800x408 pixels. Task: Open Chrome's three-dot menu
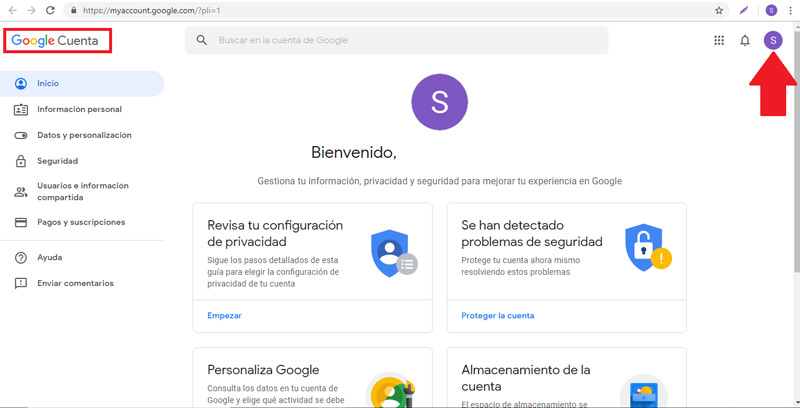point(790,10)
